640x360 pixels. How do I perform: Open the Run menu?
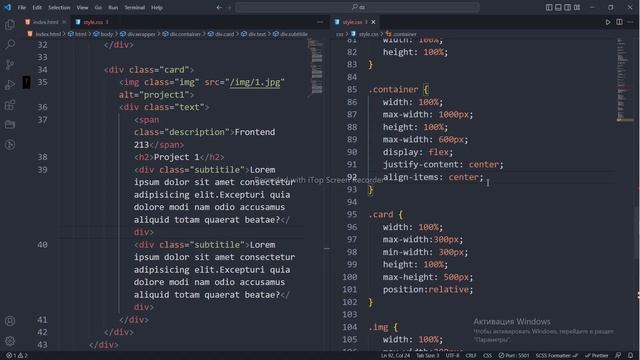pos(113,7)
